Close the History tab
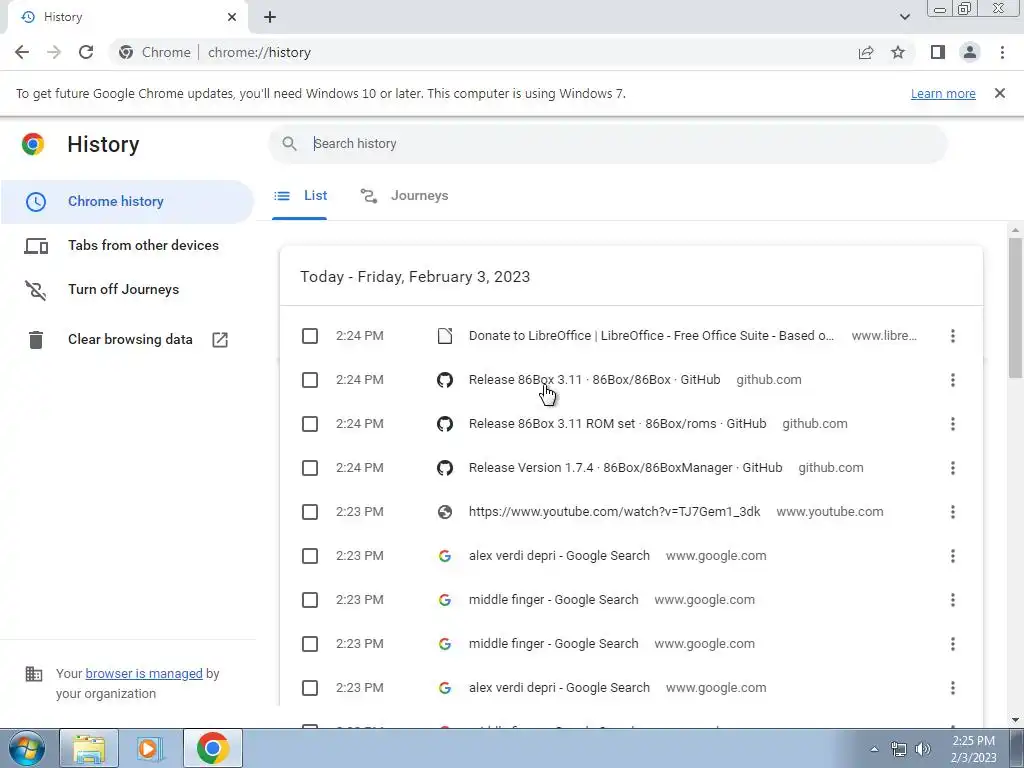Image resolution: width=1024 pixels, height=768 pixels. point(232,17)
